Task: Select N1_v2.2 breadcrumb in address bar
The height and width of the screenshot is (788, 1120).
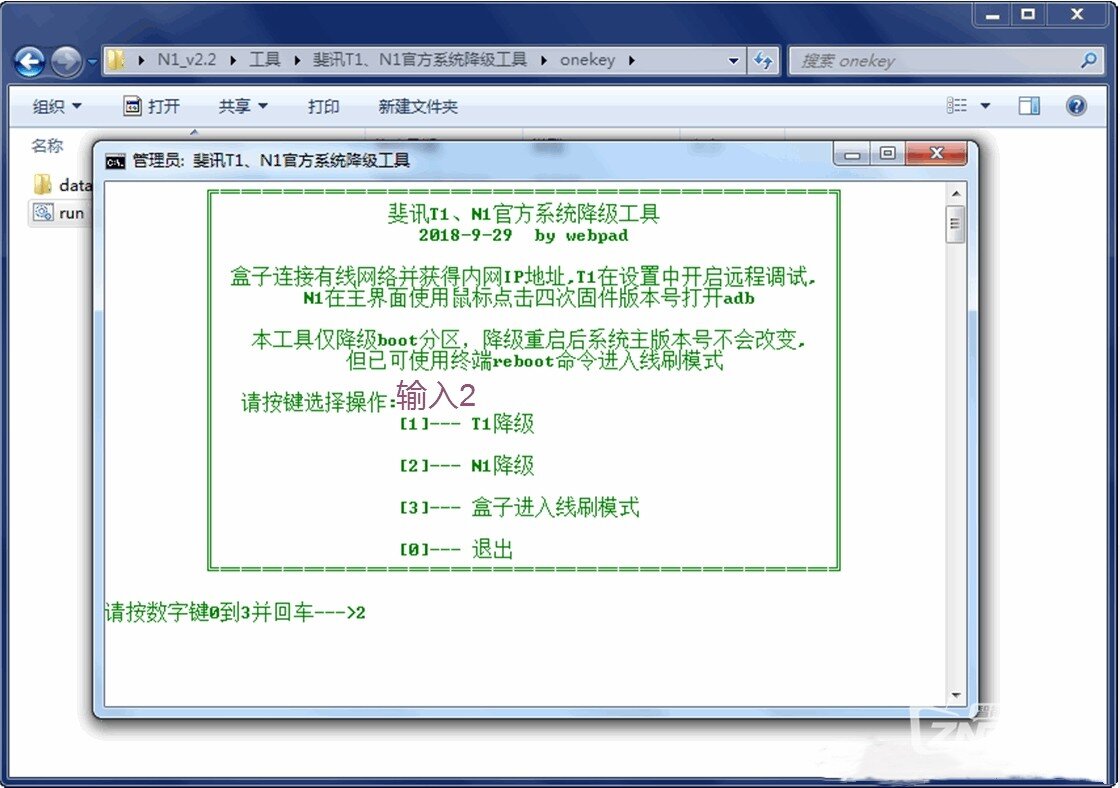Action: 186,60
